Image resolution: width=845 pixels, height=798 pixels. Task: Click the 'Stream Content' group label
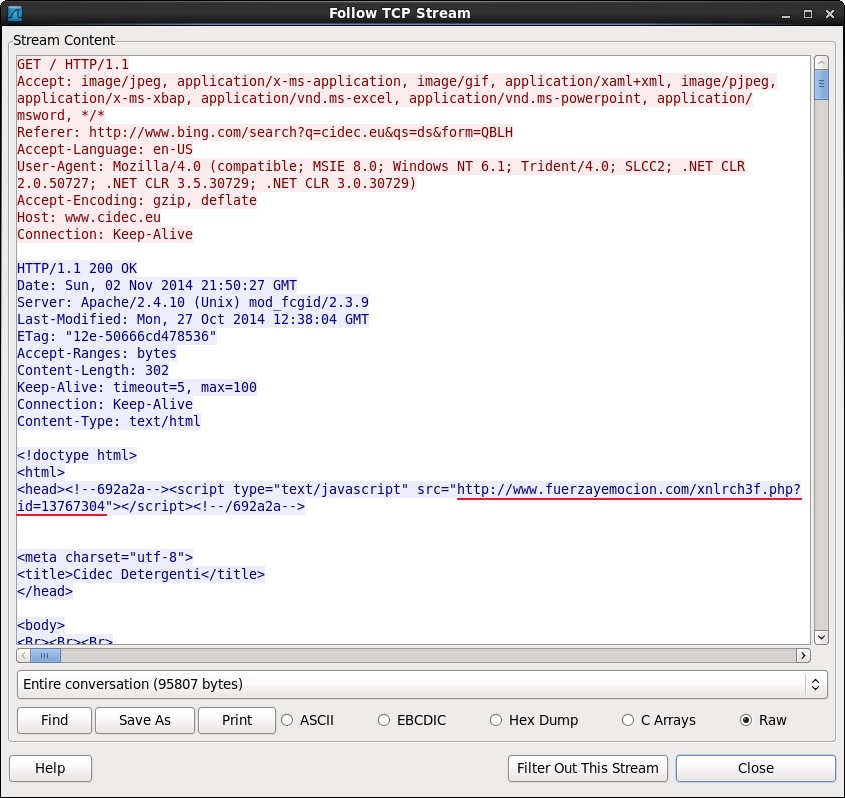(64, 40)
